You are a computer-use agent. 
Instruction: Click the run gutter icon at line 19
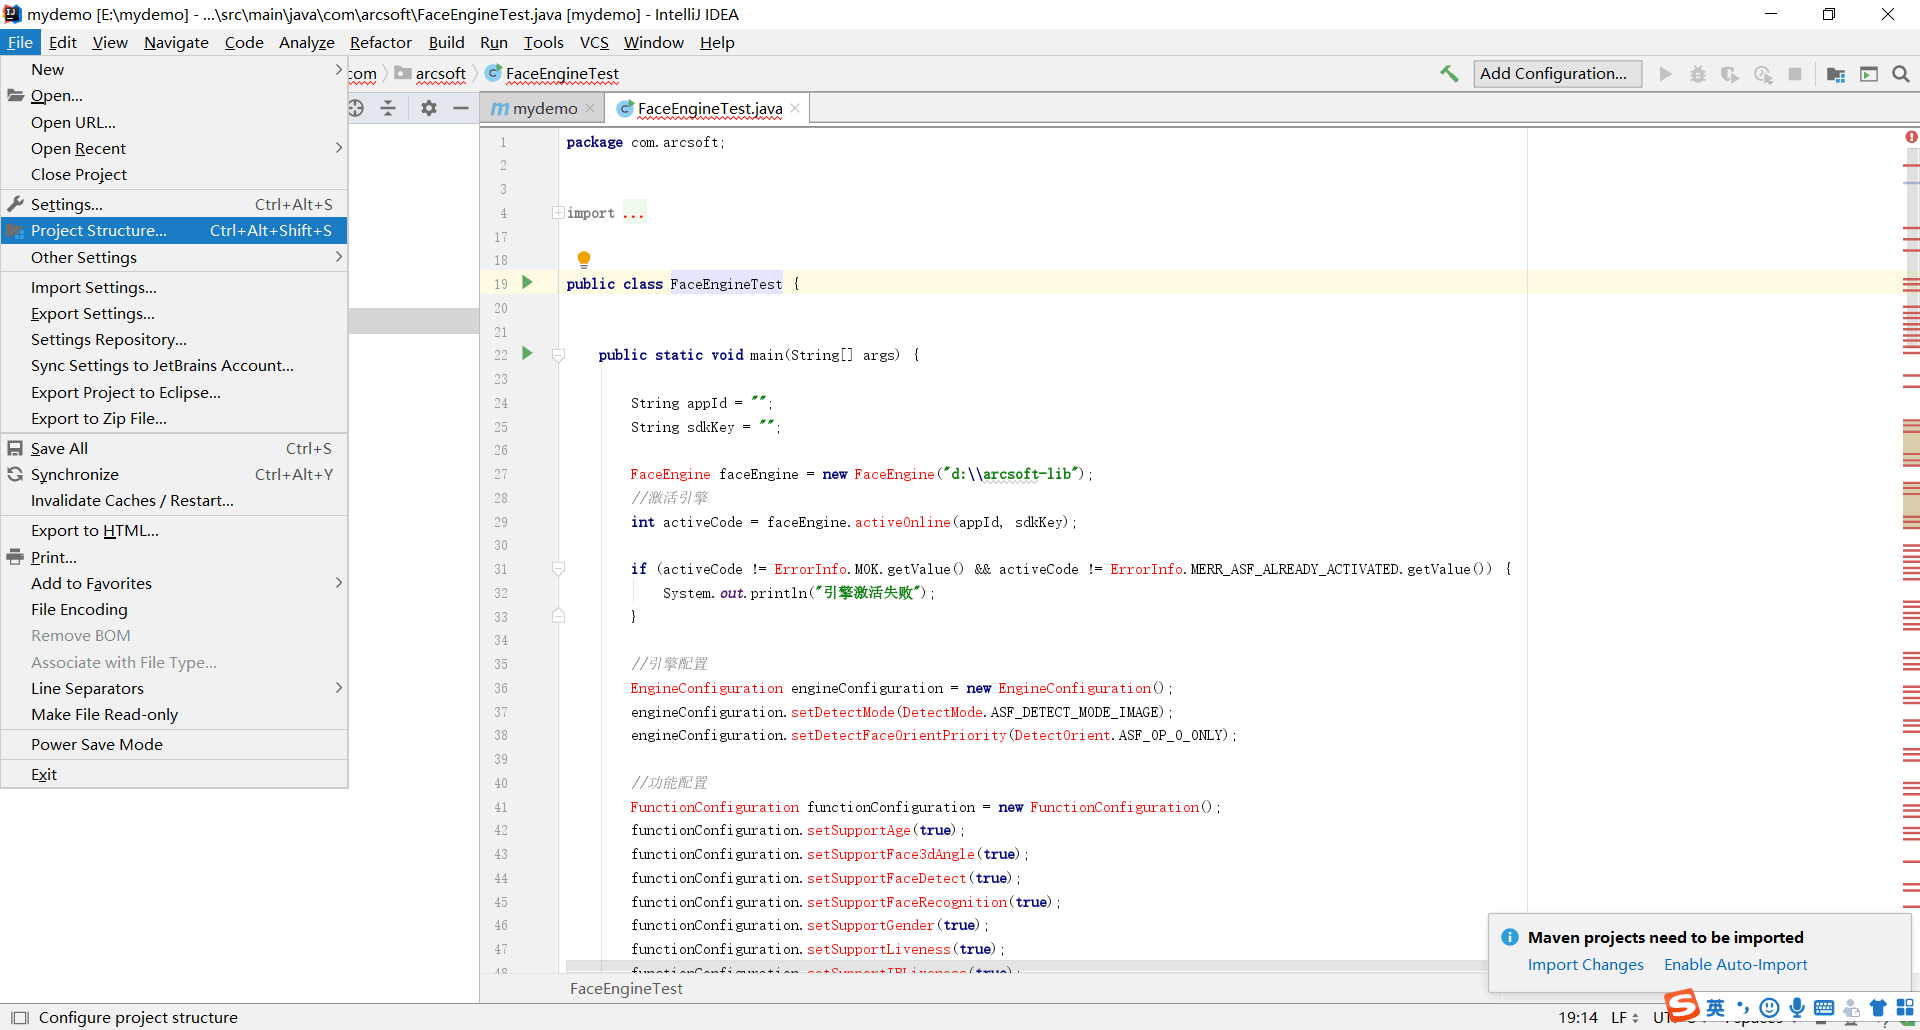[x=528, y=283]
